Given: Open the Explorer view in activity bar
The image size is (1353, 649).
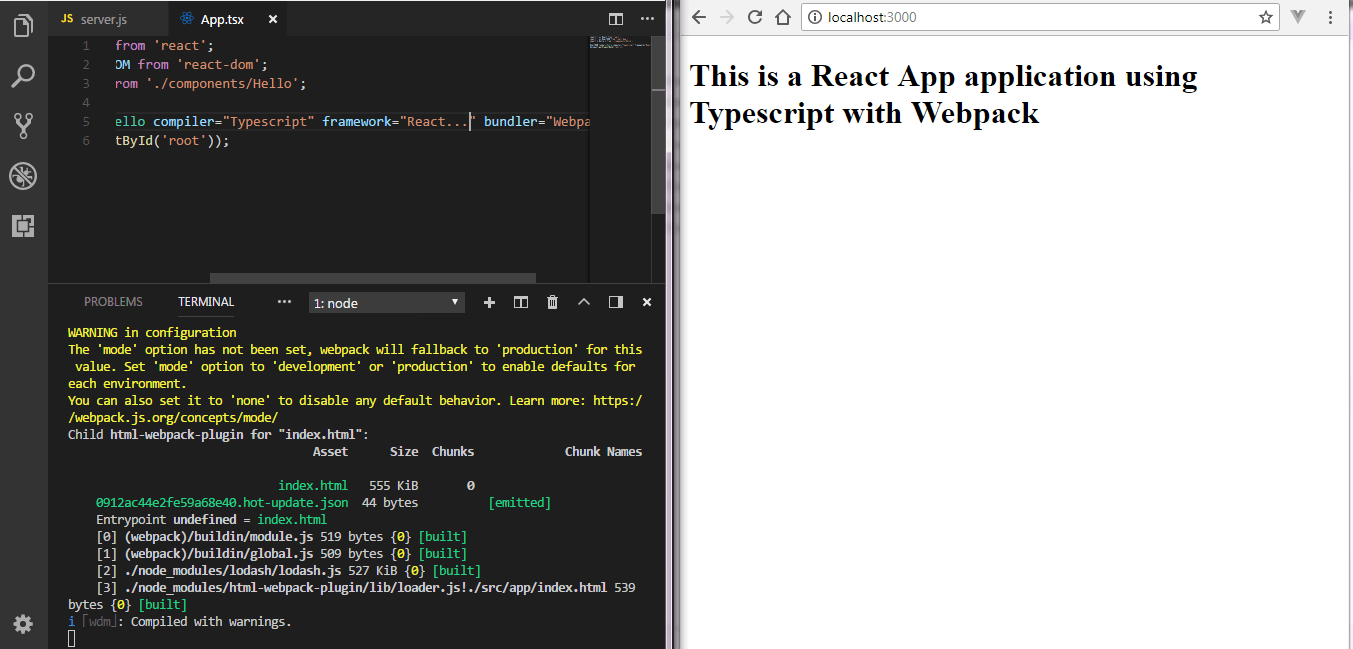Looking at the screenshot, I should point(23,25).
